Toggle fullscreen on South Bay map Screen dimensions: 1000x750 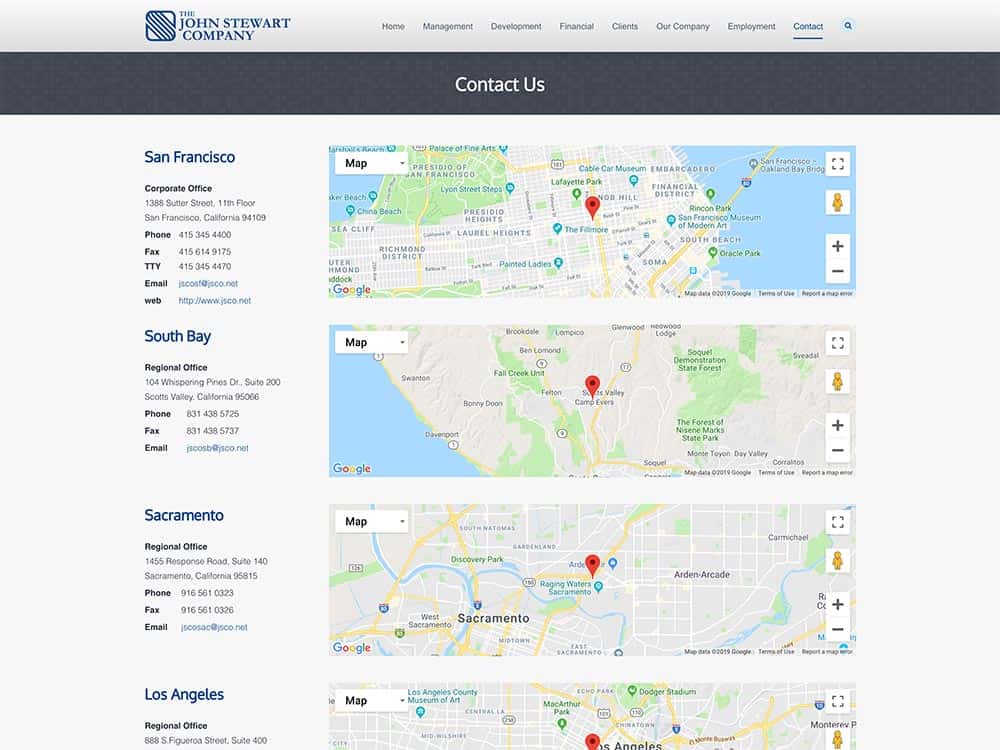tap(837, 343)
